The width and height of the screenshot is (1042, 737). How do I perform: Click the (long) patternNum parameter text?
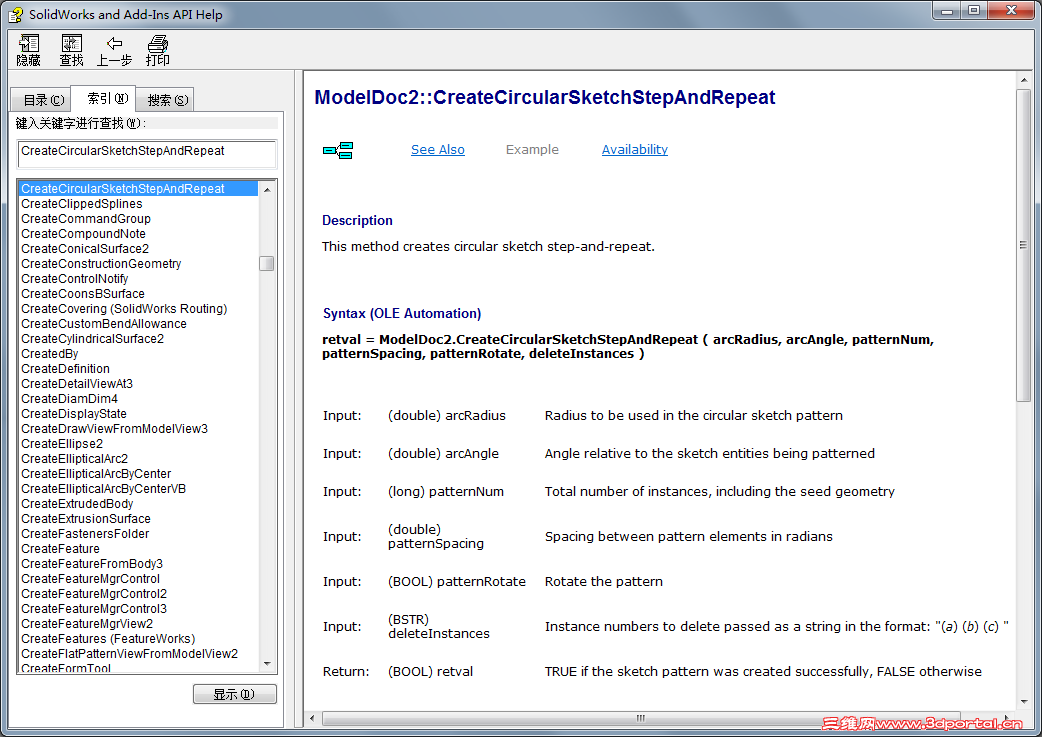pos(446,492)
